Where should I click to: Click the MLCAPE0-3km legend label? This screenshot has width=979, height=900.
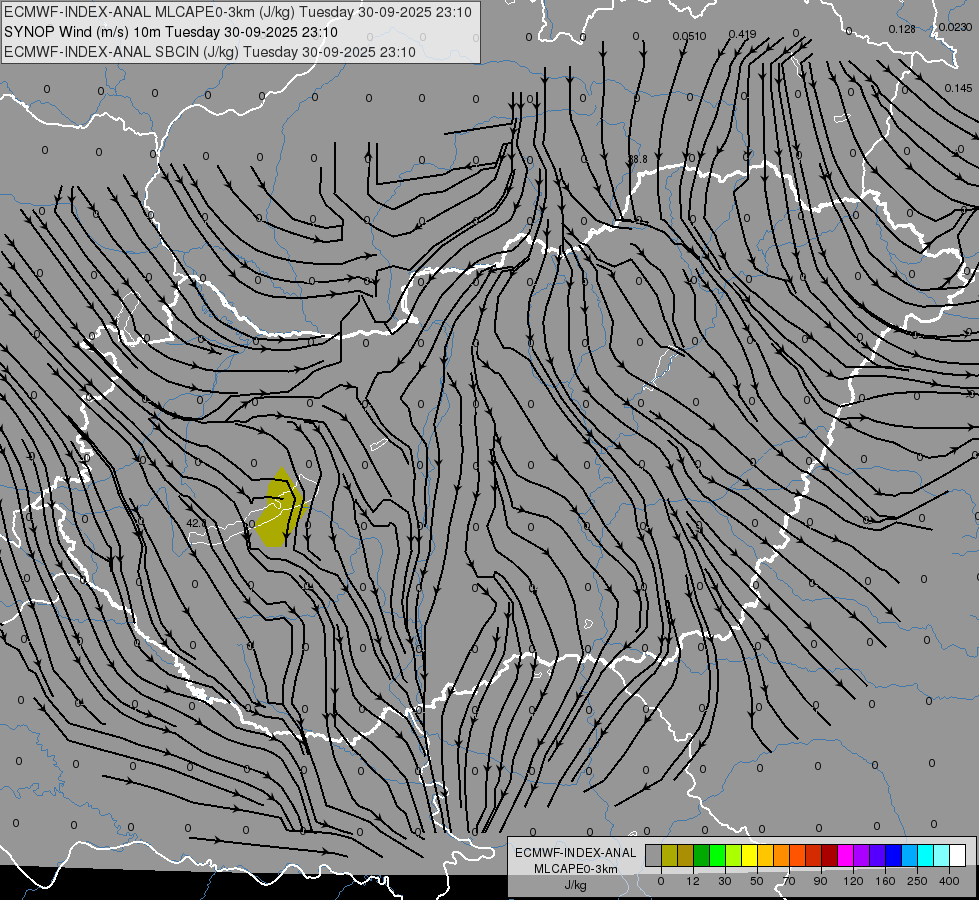(x=576, y=869)
